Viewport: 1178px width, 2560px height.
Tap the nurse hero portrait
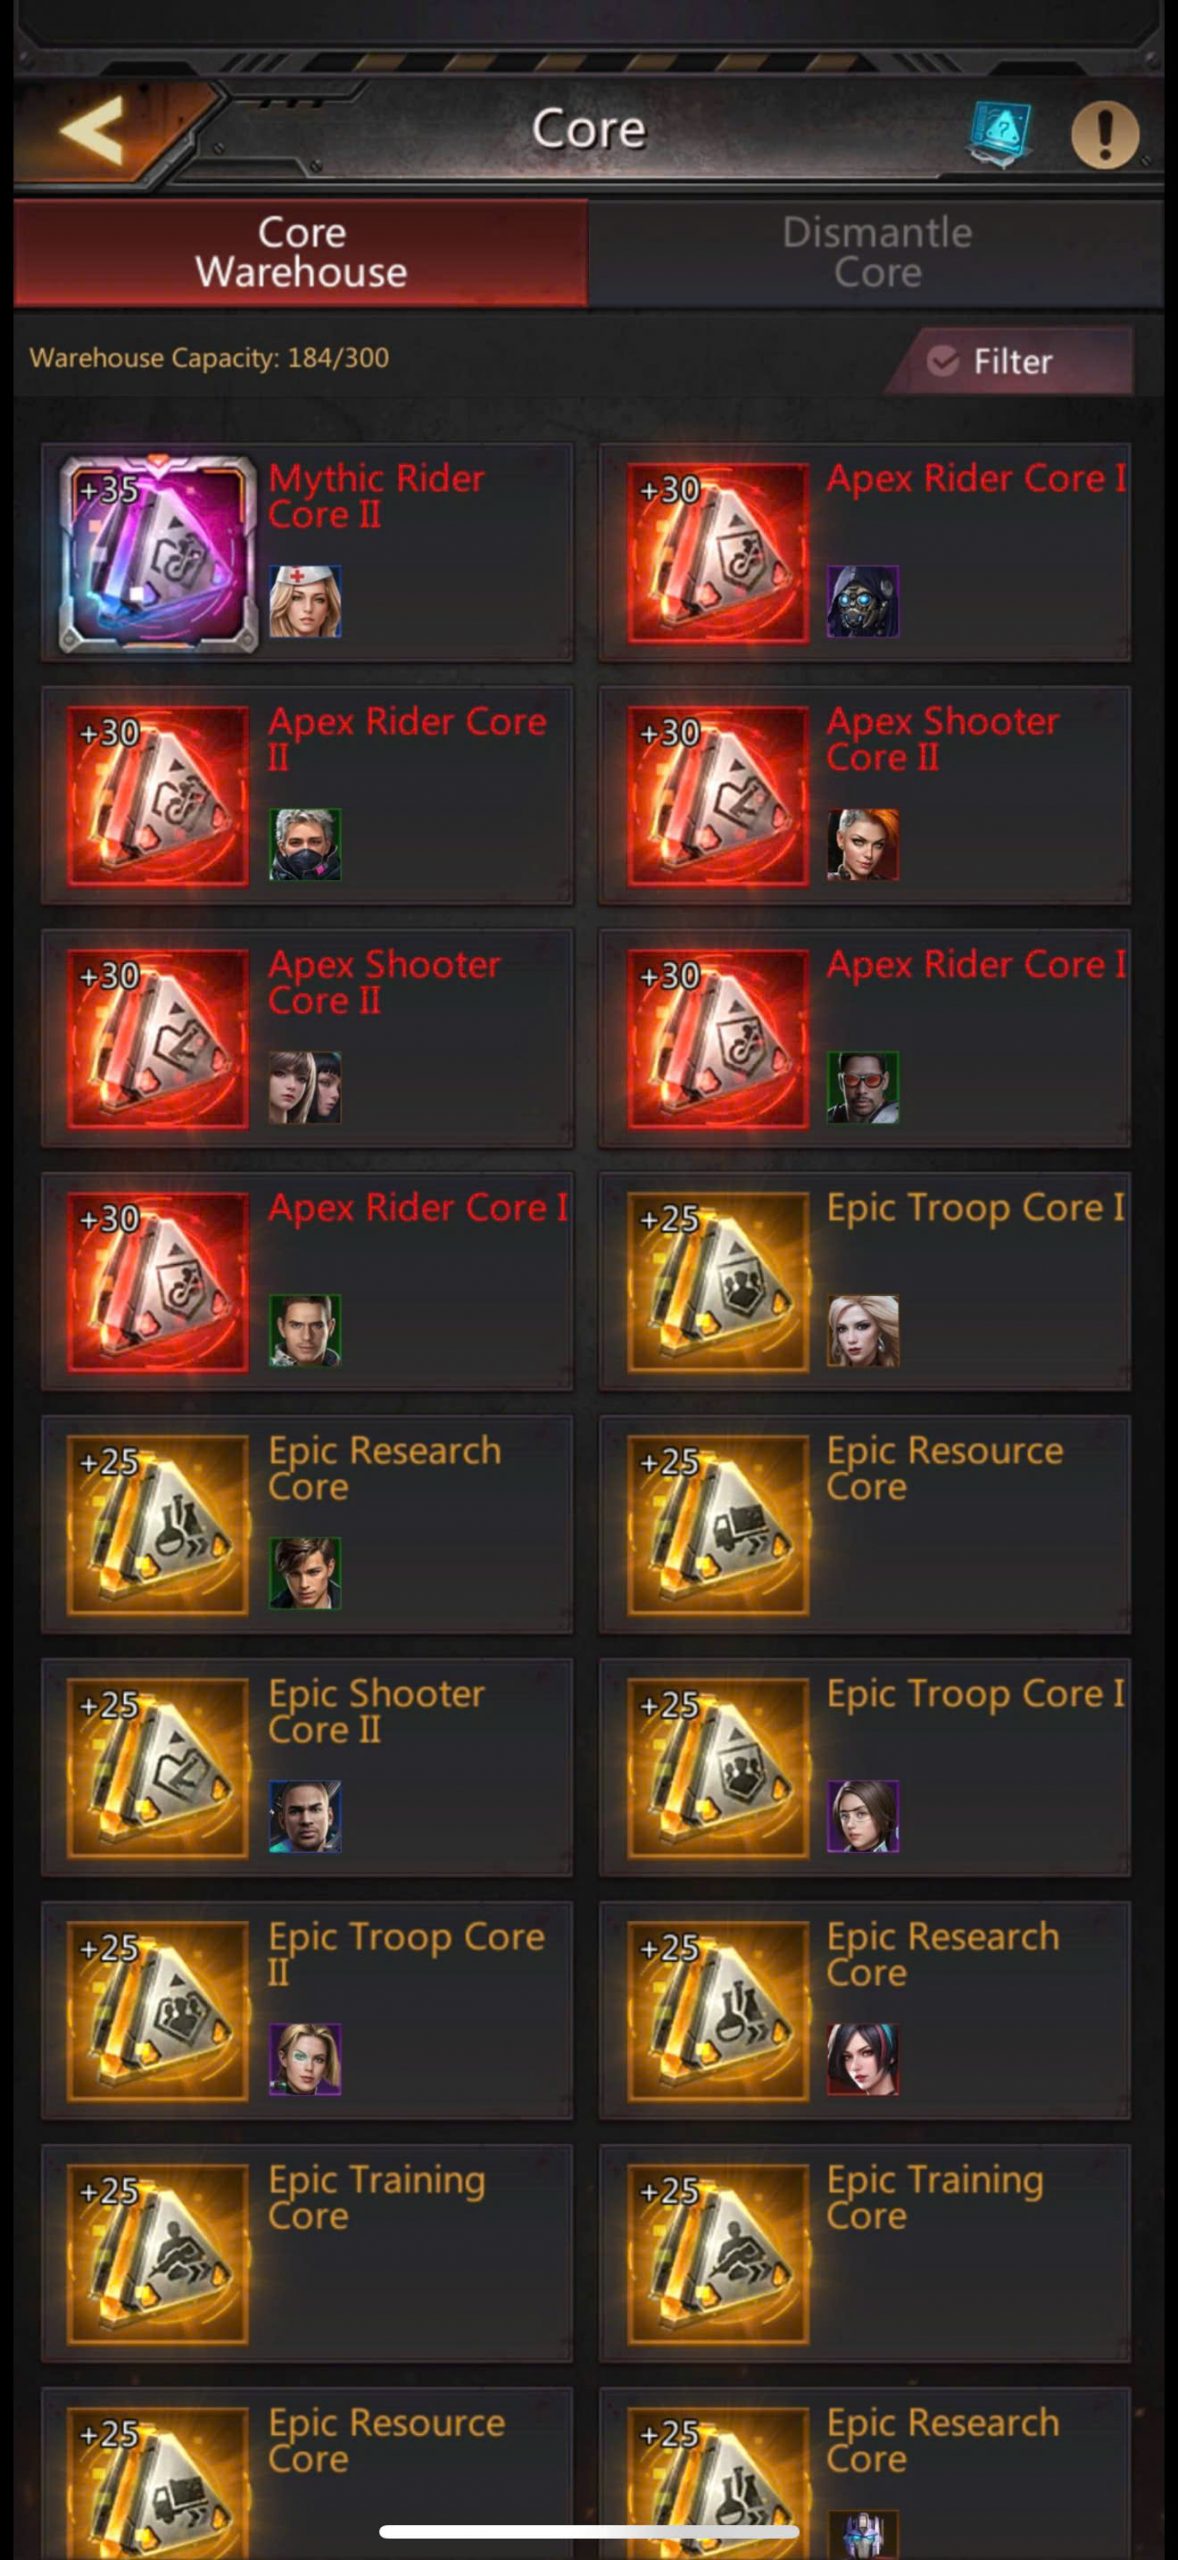click(x=305, y=601)
